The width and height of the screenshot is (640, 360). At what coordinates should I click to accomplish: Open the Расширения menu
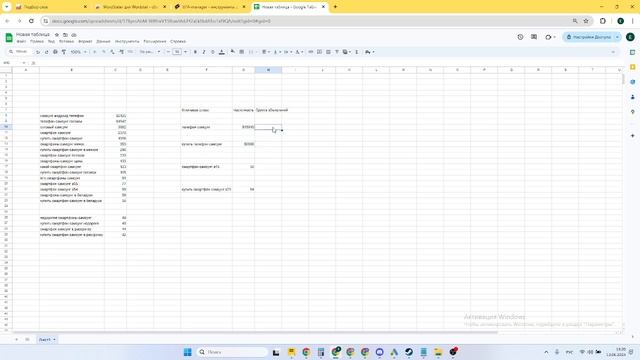(x=155, y=41)
